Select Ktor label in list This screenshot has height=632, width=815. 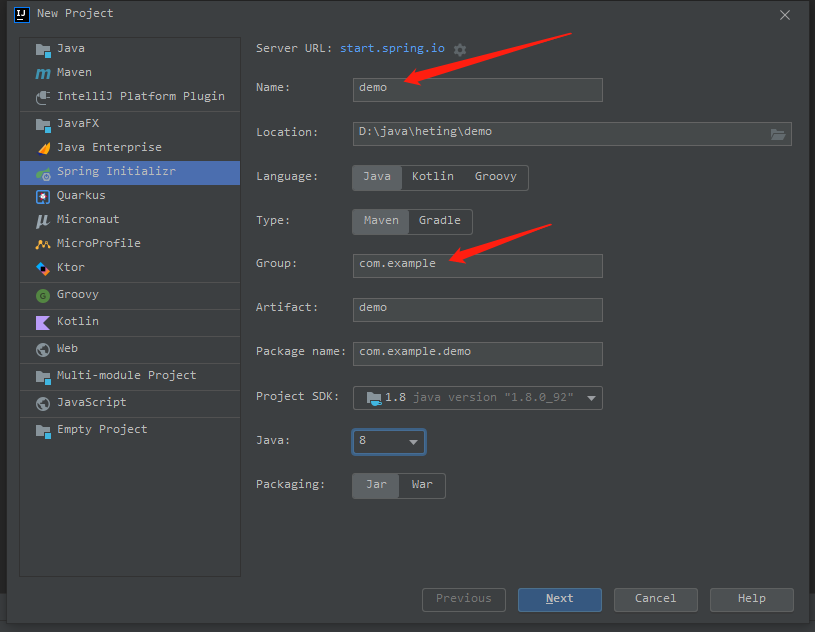(71, 267)
